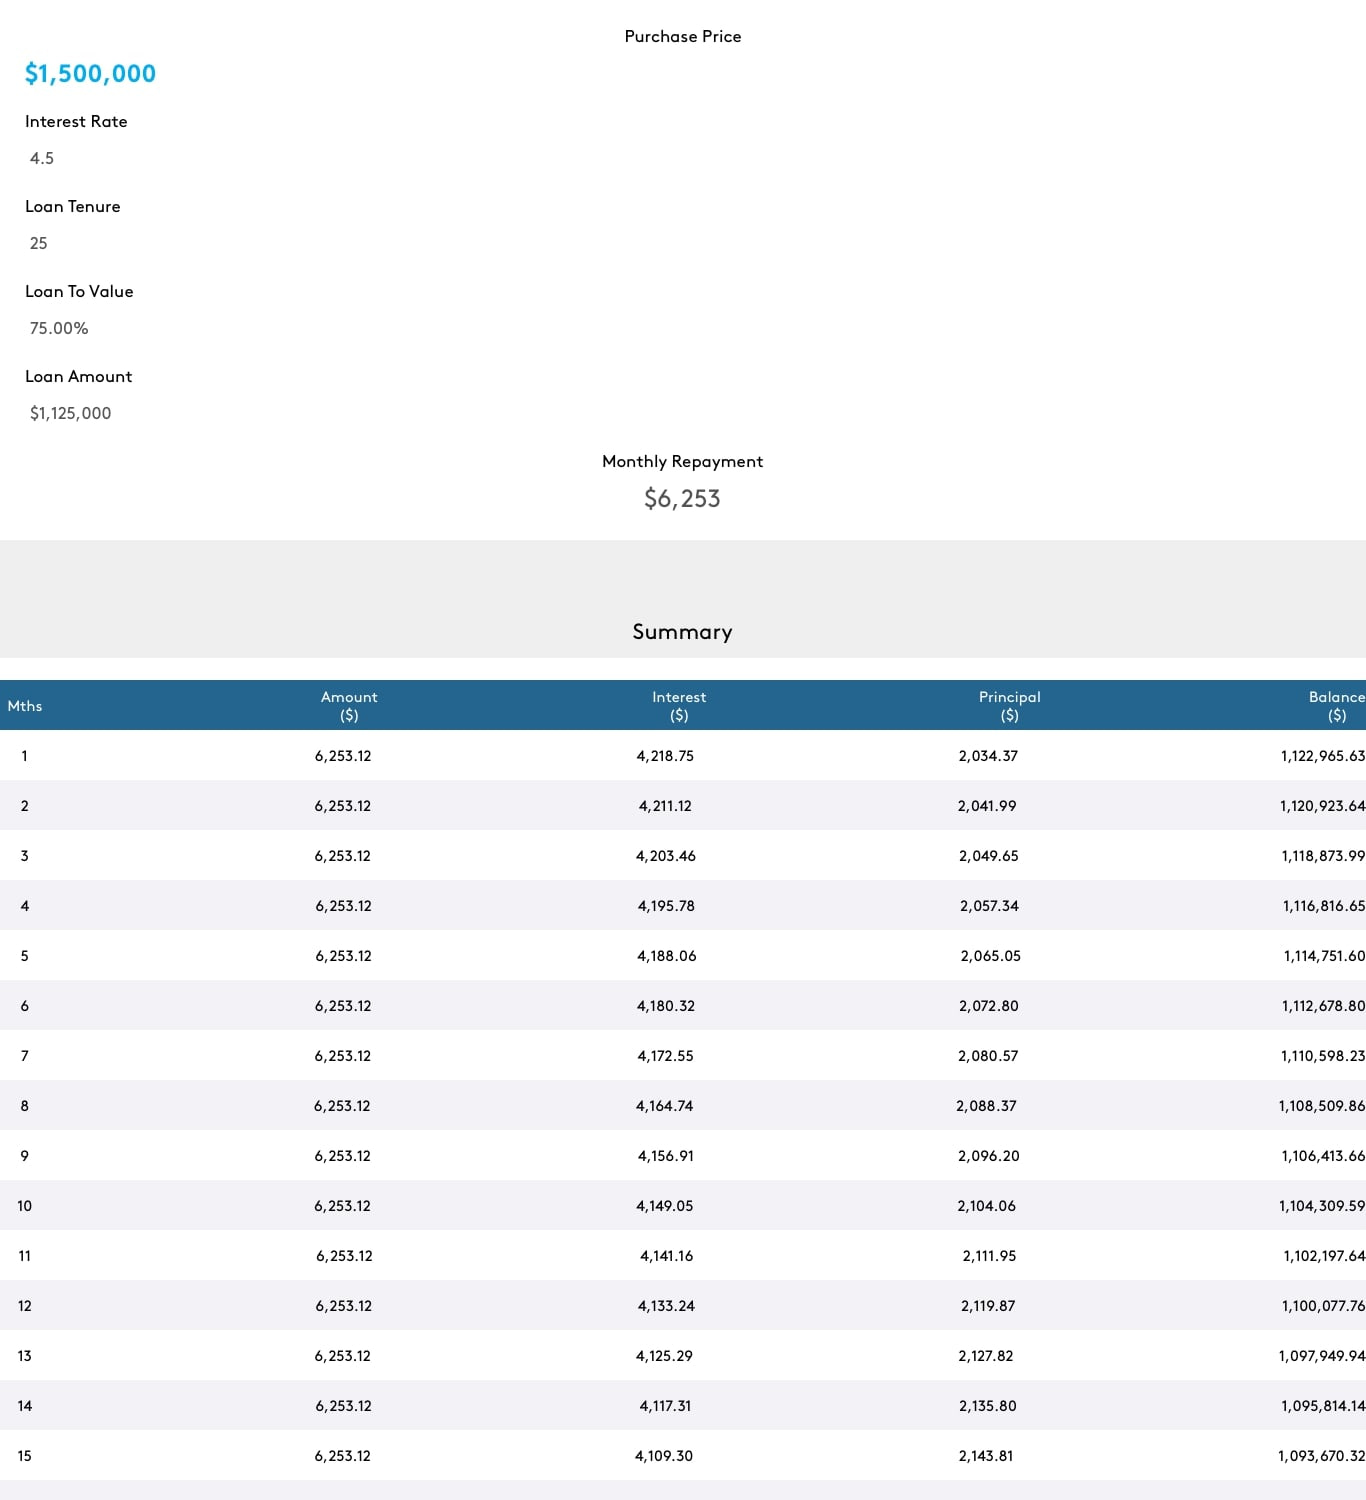Click principal value 2,096.20
The image size is (1366, 1500).
coord(989,1156)
